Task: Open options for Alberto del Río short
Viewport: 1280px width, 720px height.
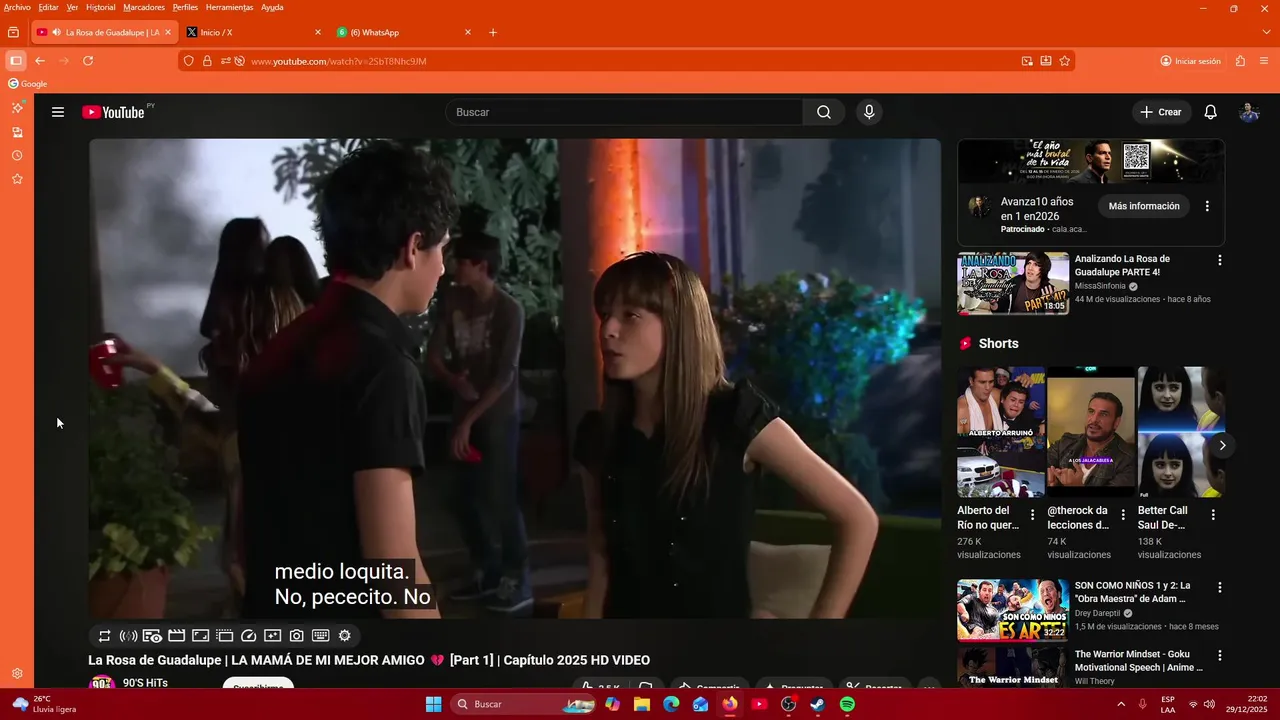Action: (1033, 515)
